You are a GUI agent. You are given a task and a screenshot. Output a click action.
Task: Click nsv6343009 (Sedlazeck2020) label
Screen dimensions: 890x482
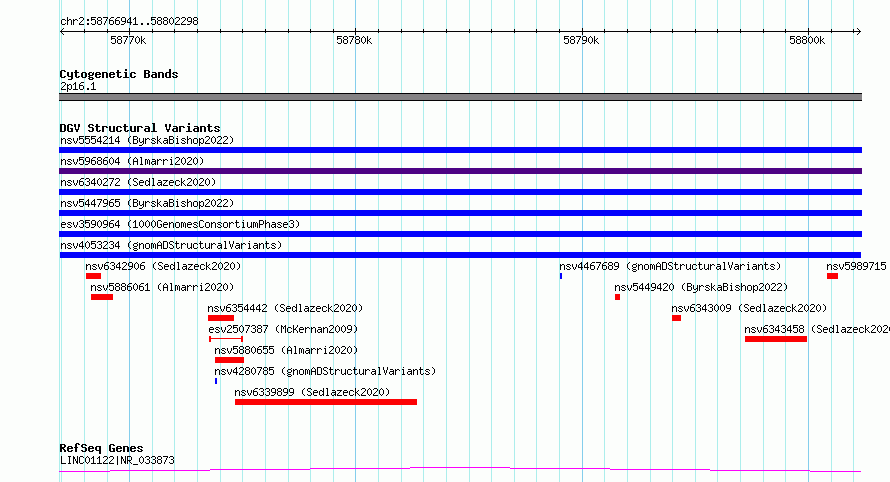tap(749, 308)
